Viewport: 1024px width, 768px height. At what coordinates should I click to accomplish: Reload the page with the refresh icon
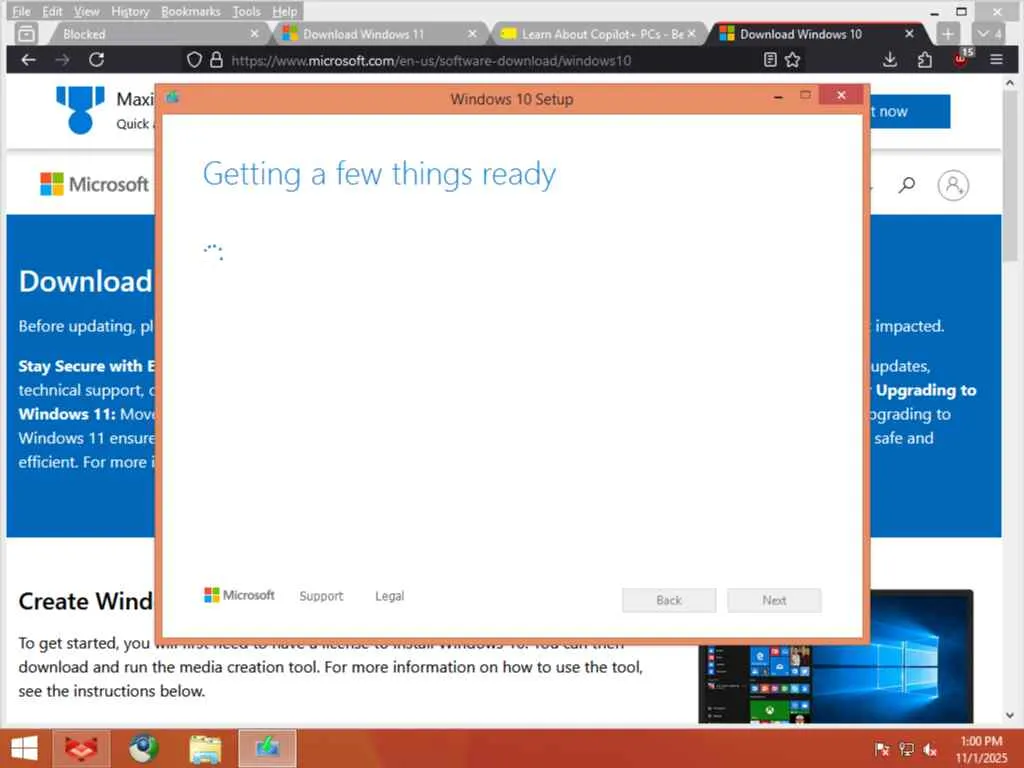point(97,60)
